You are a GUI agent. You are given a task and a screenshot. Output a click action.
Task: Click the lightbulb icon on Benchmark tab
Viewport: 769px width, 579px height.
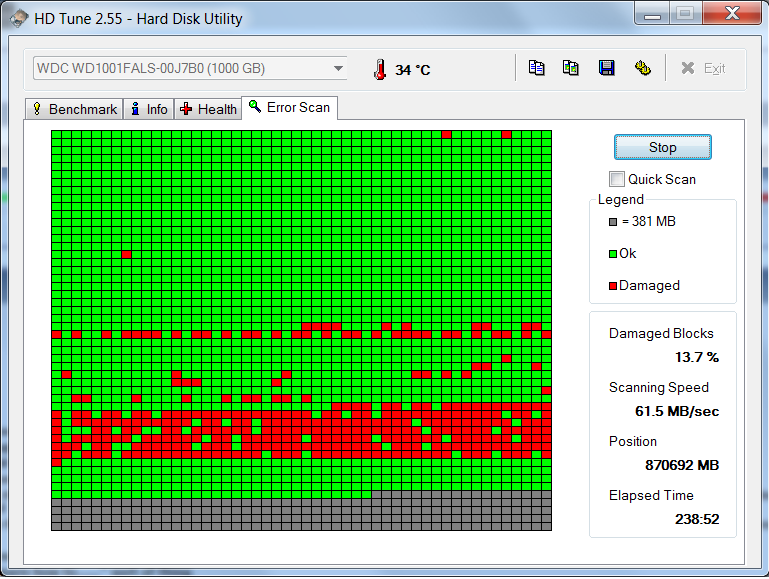(37, 108)
